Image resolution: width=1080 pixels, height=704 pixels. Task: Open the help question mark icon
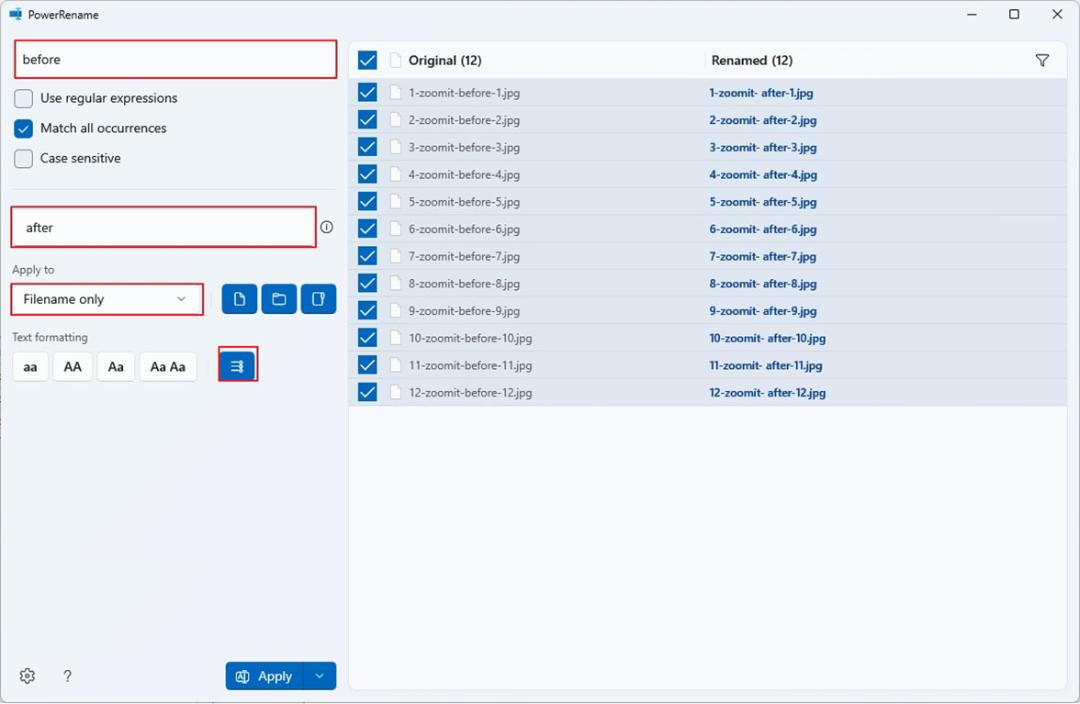(67, 676)
